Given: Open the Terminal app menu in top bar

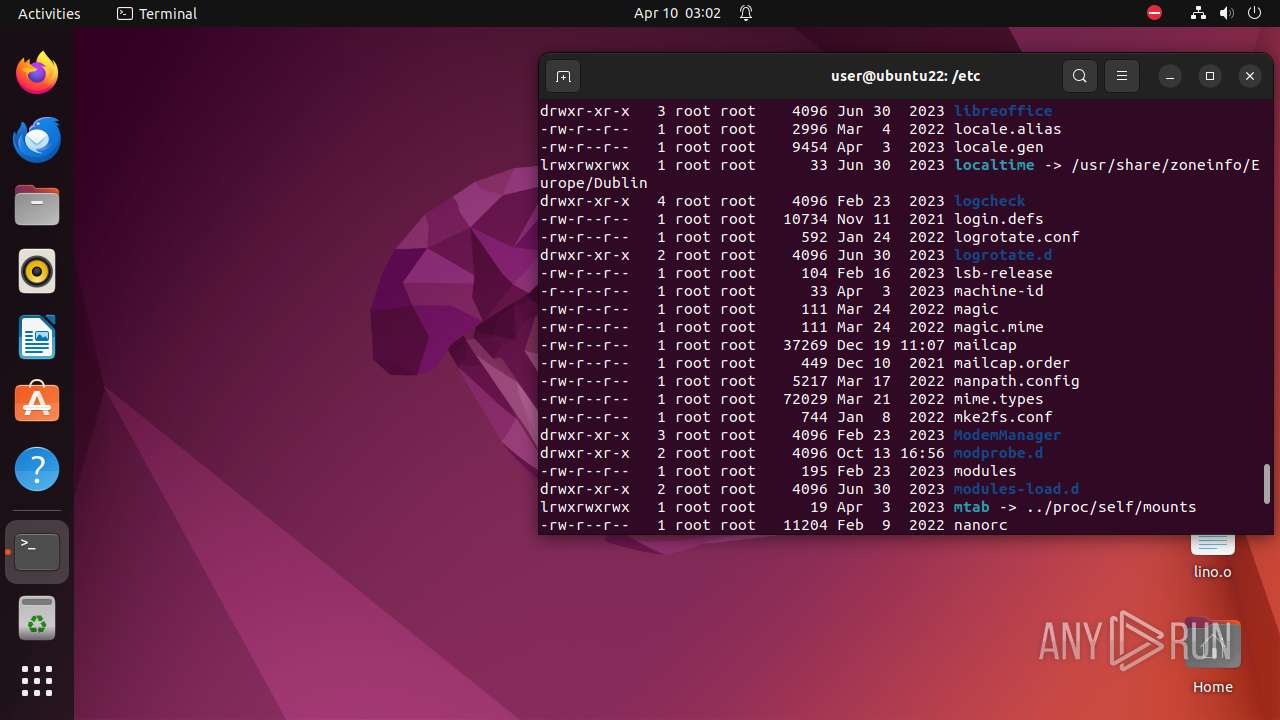Looking at the screenshot, I should point(157,13).
